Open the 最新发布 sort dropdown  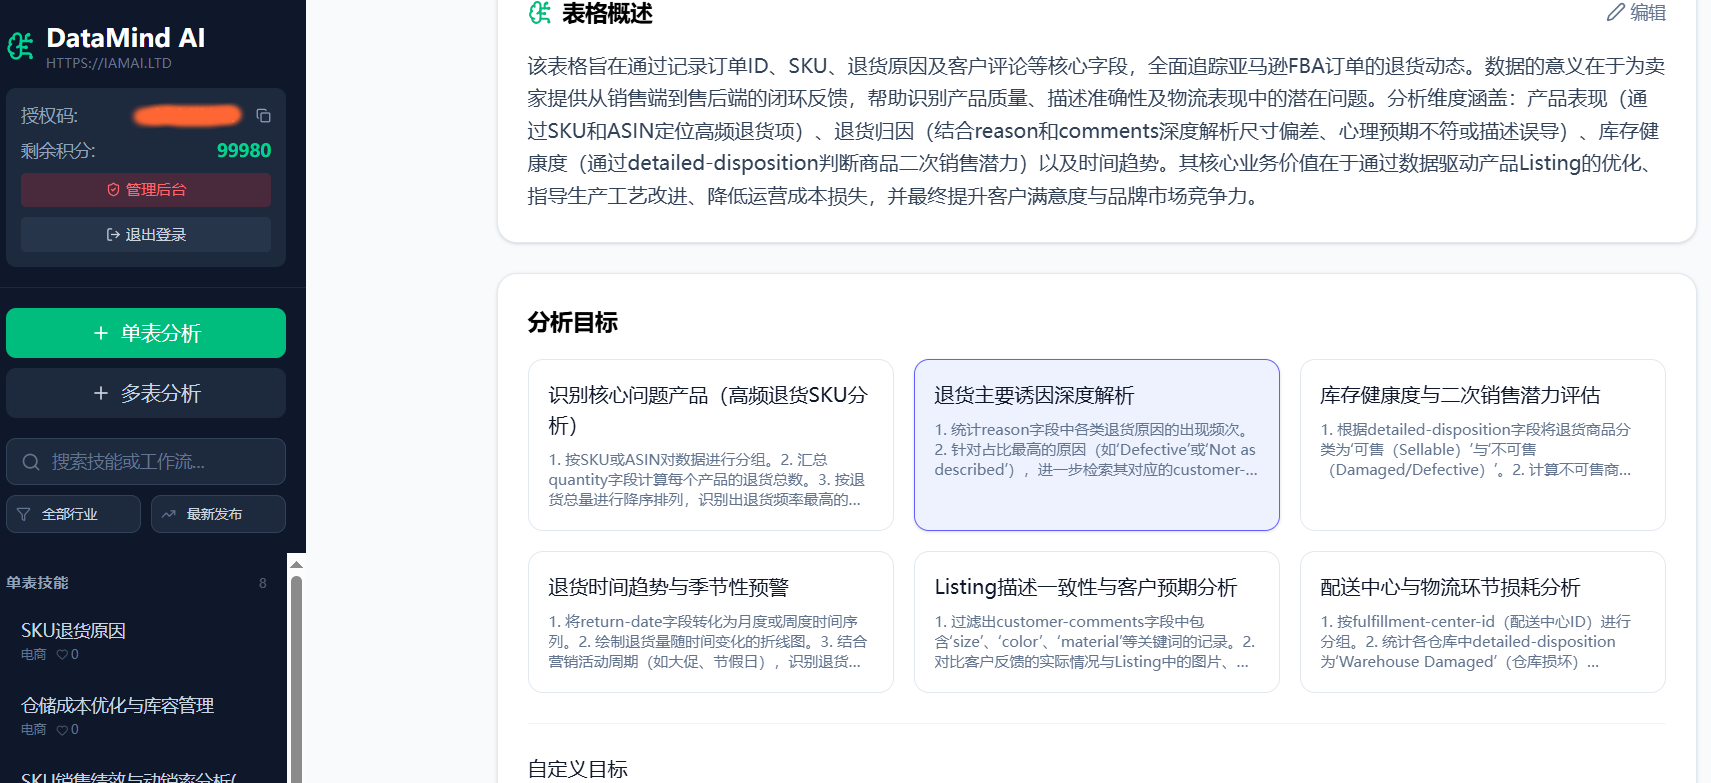tap(218, 514)
